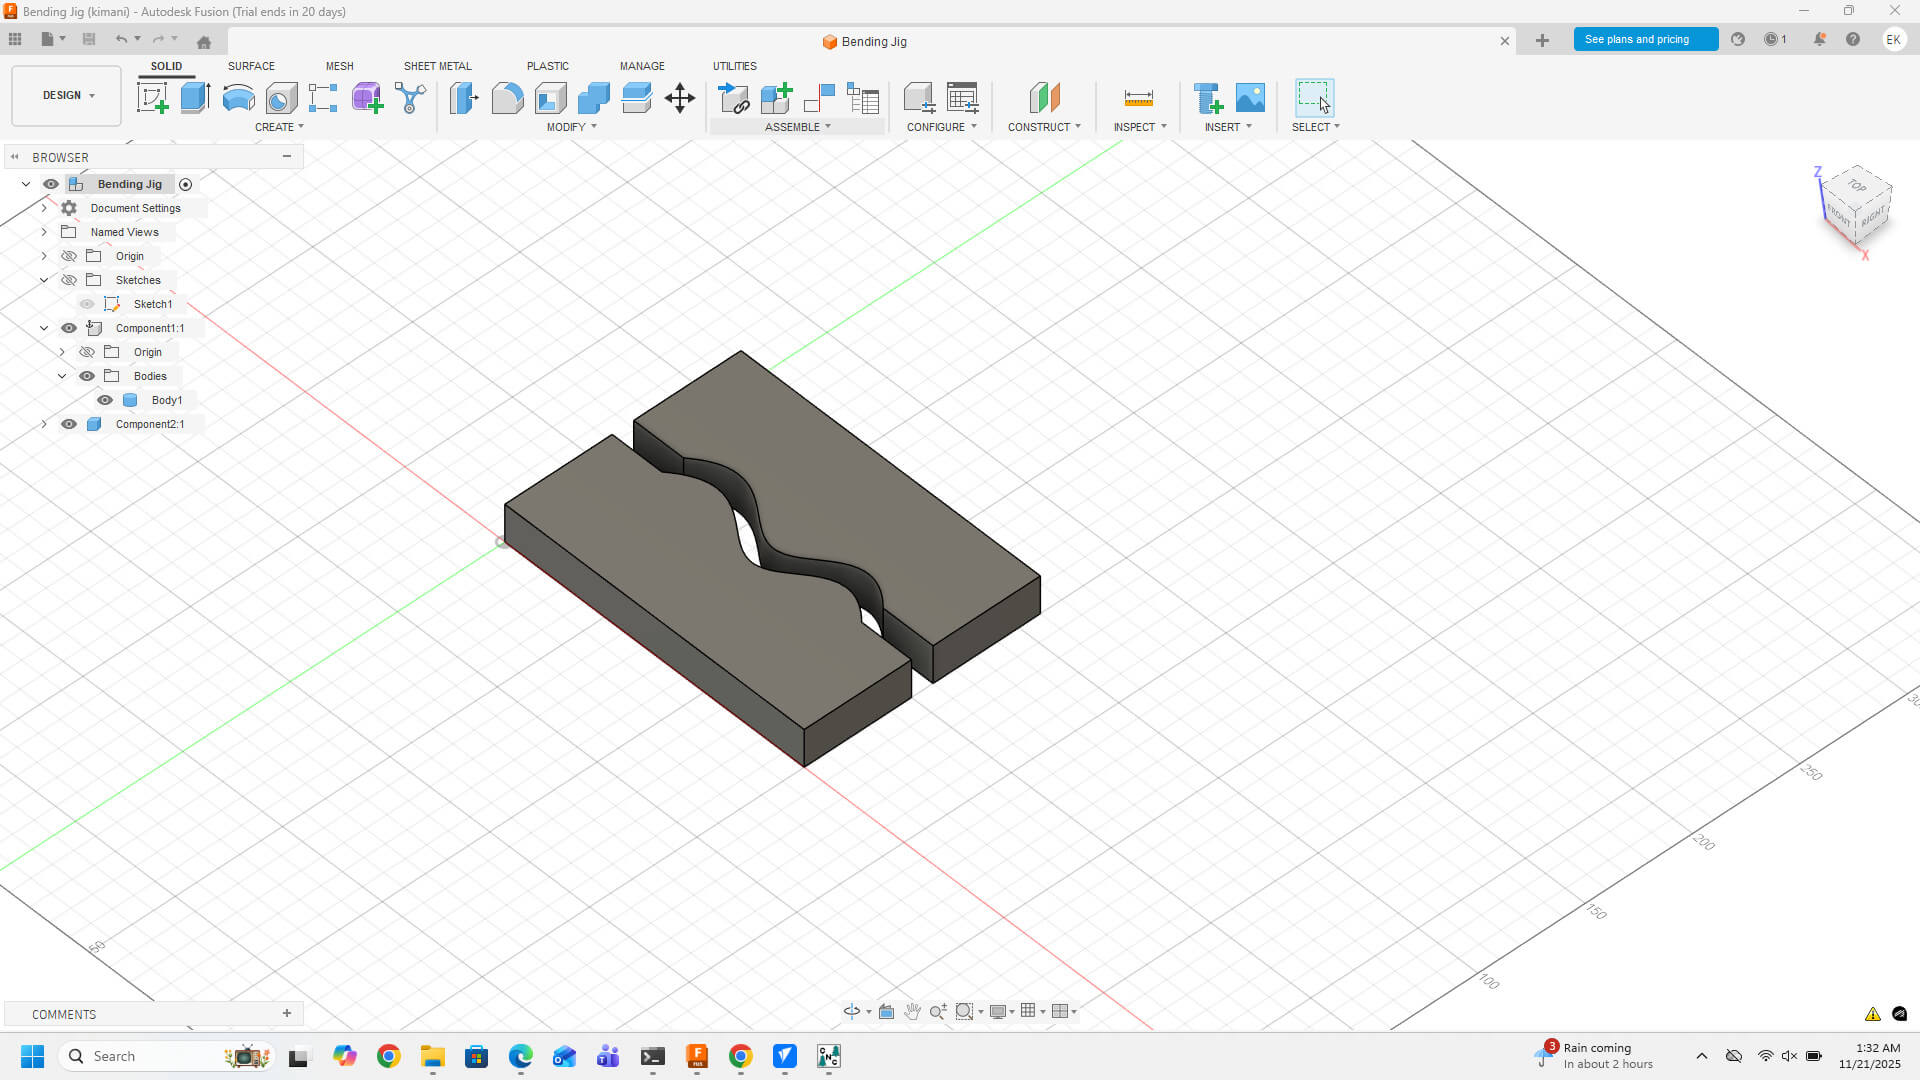1920x1080 pixels.
Task: Open Microsoft Edge from the taskbar
Action: pos(520,1056)
